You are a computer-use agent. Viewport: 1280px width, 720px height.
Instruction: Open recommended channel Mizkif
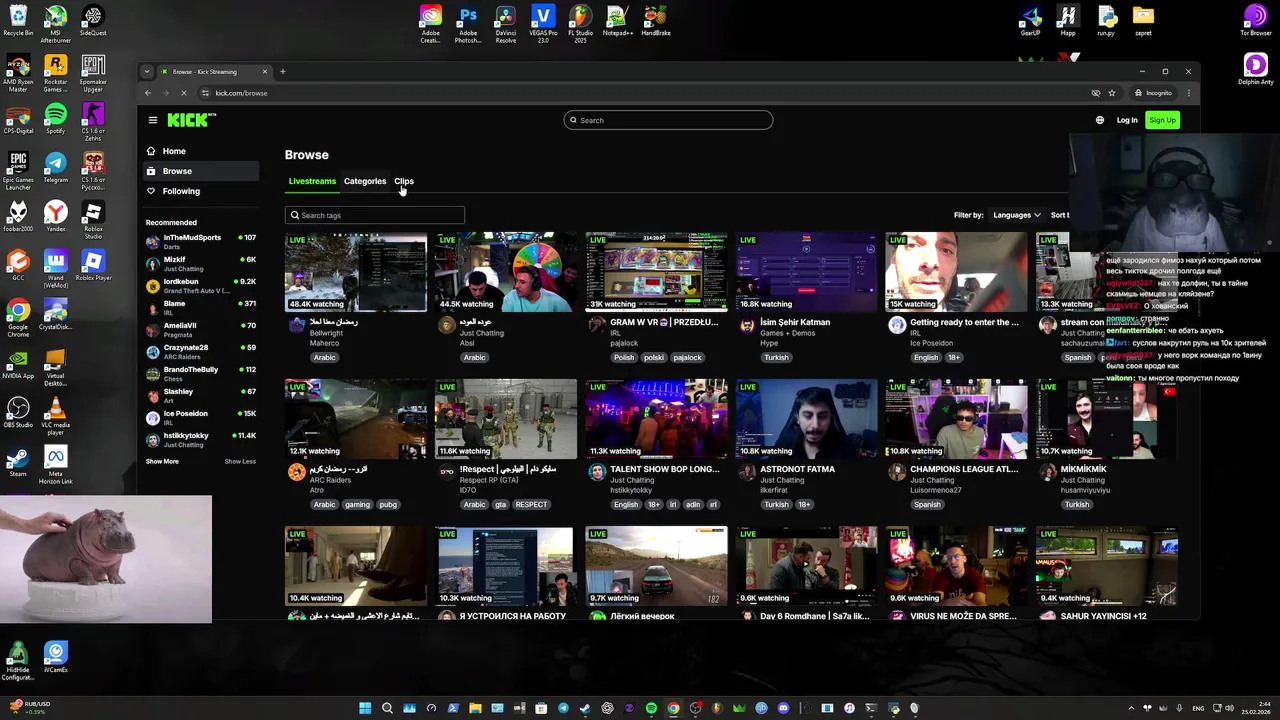[201, 263]
